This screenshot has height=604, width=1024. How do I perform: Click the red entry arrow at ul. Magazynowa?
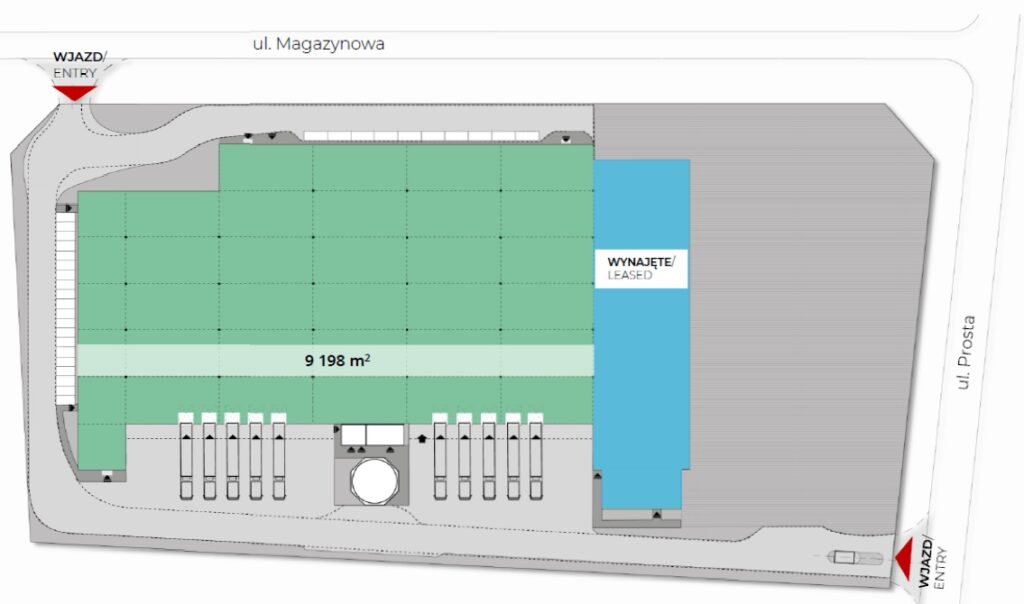[75, 93]
